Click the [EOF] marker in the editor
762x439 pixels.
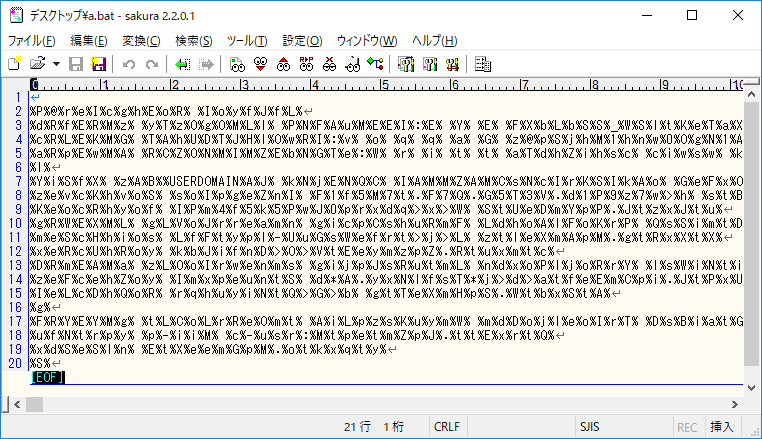48,377
